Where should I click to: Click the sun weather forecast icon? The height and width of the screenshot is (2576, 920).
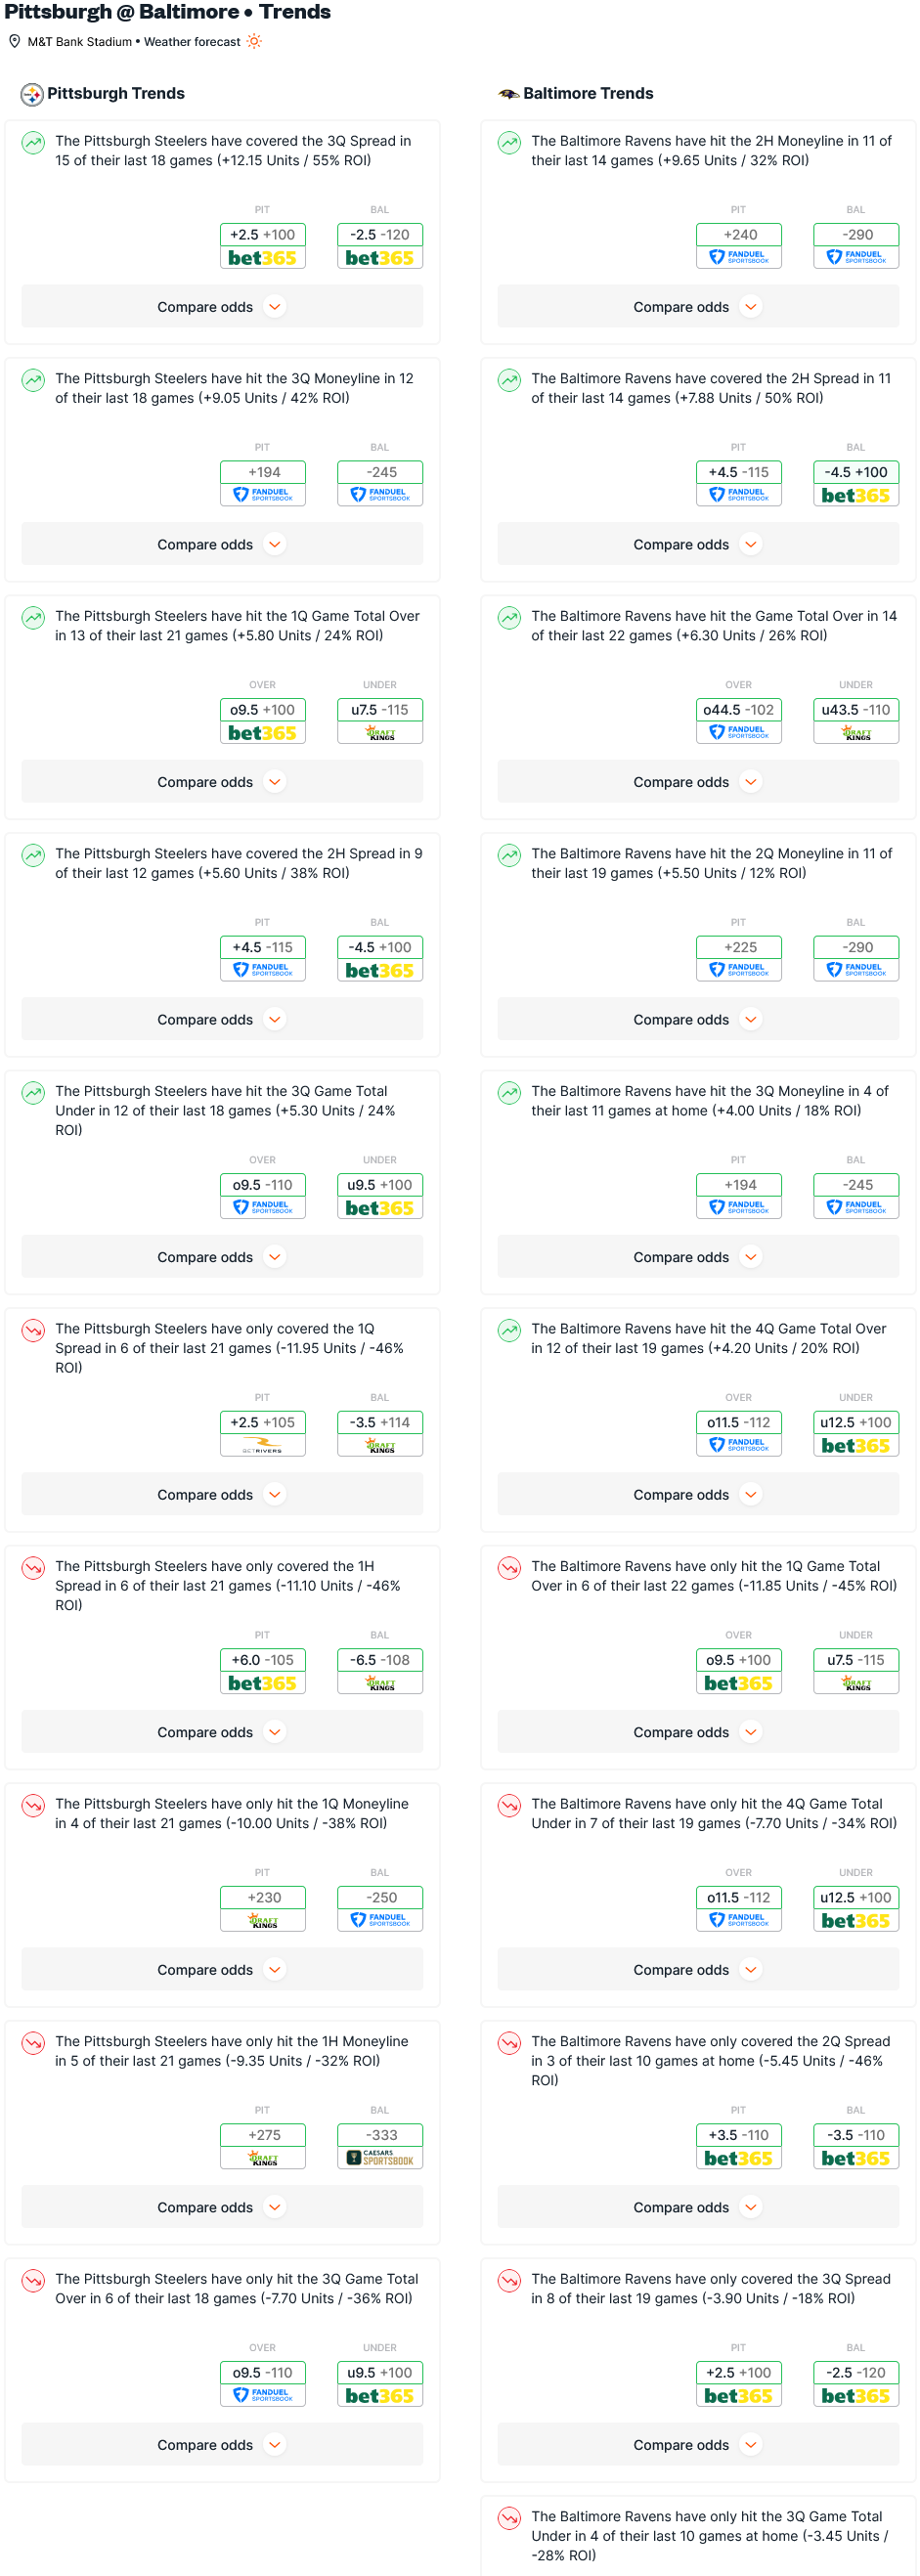254,41
